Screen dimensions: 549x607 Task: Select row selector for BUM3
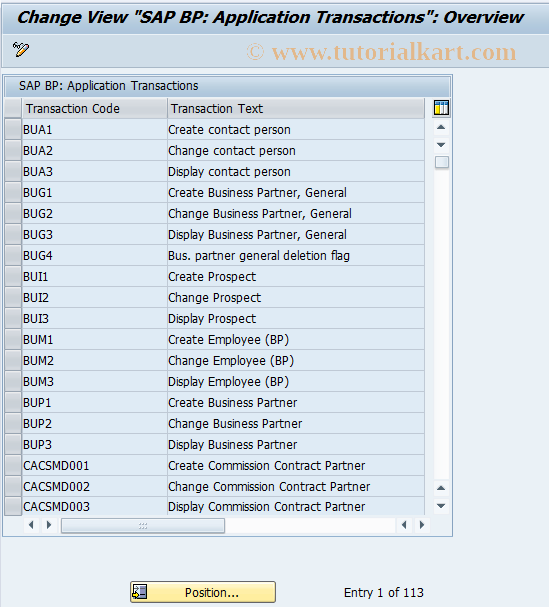[x=13, y=381]
